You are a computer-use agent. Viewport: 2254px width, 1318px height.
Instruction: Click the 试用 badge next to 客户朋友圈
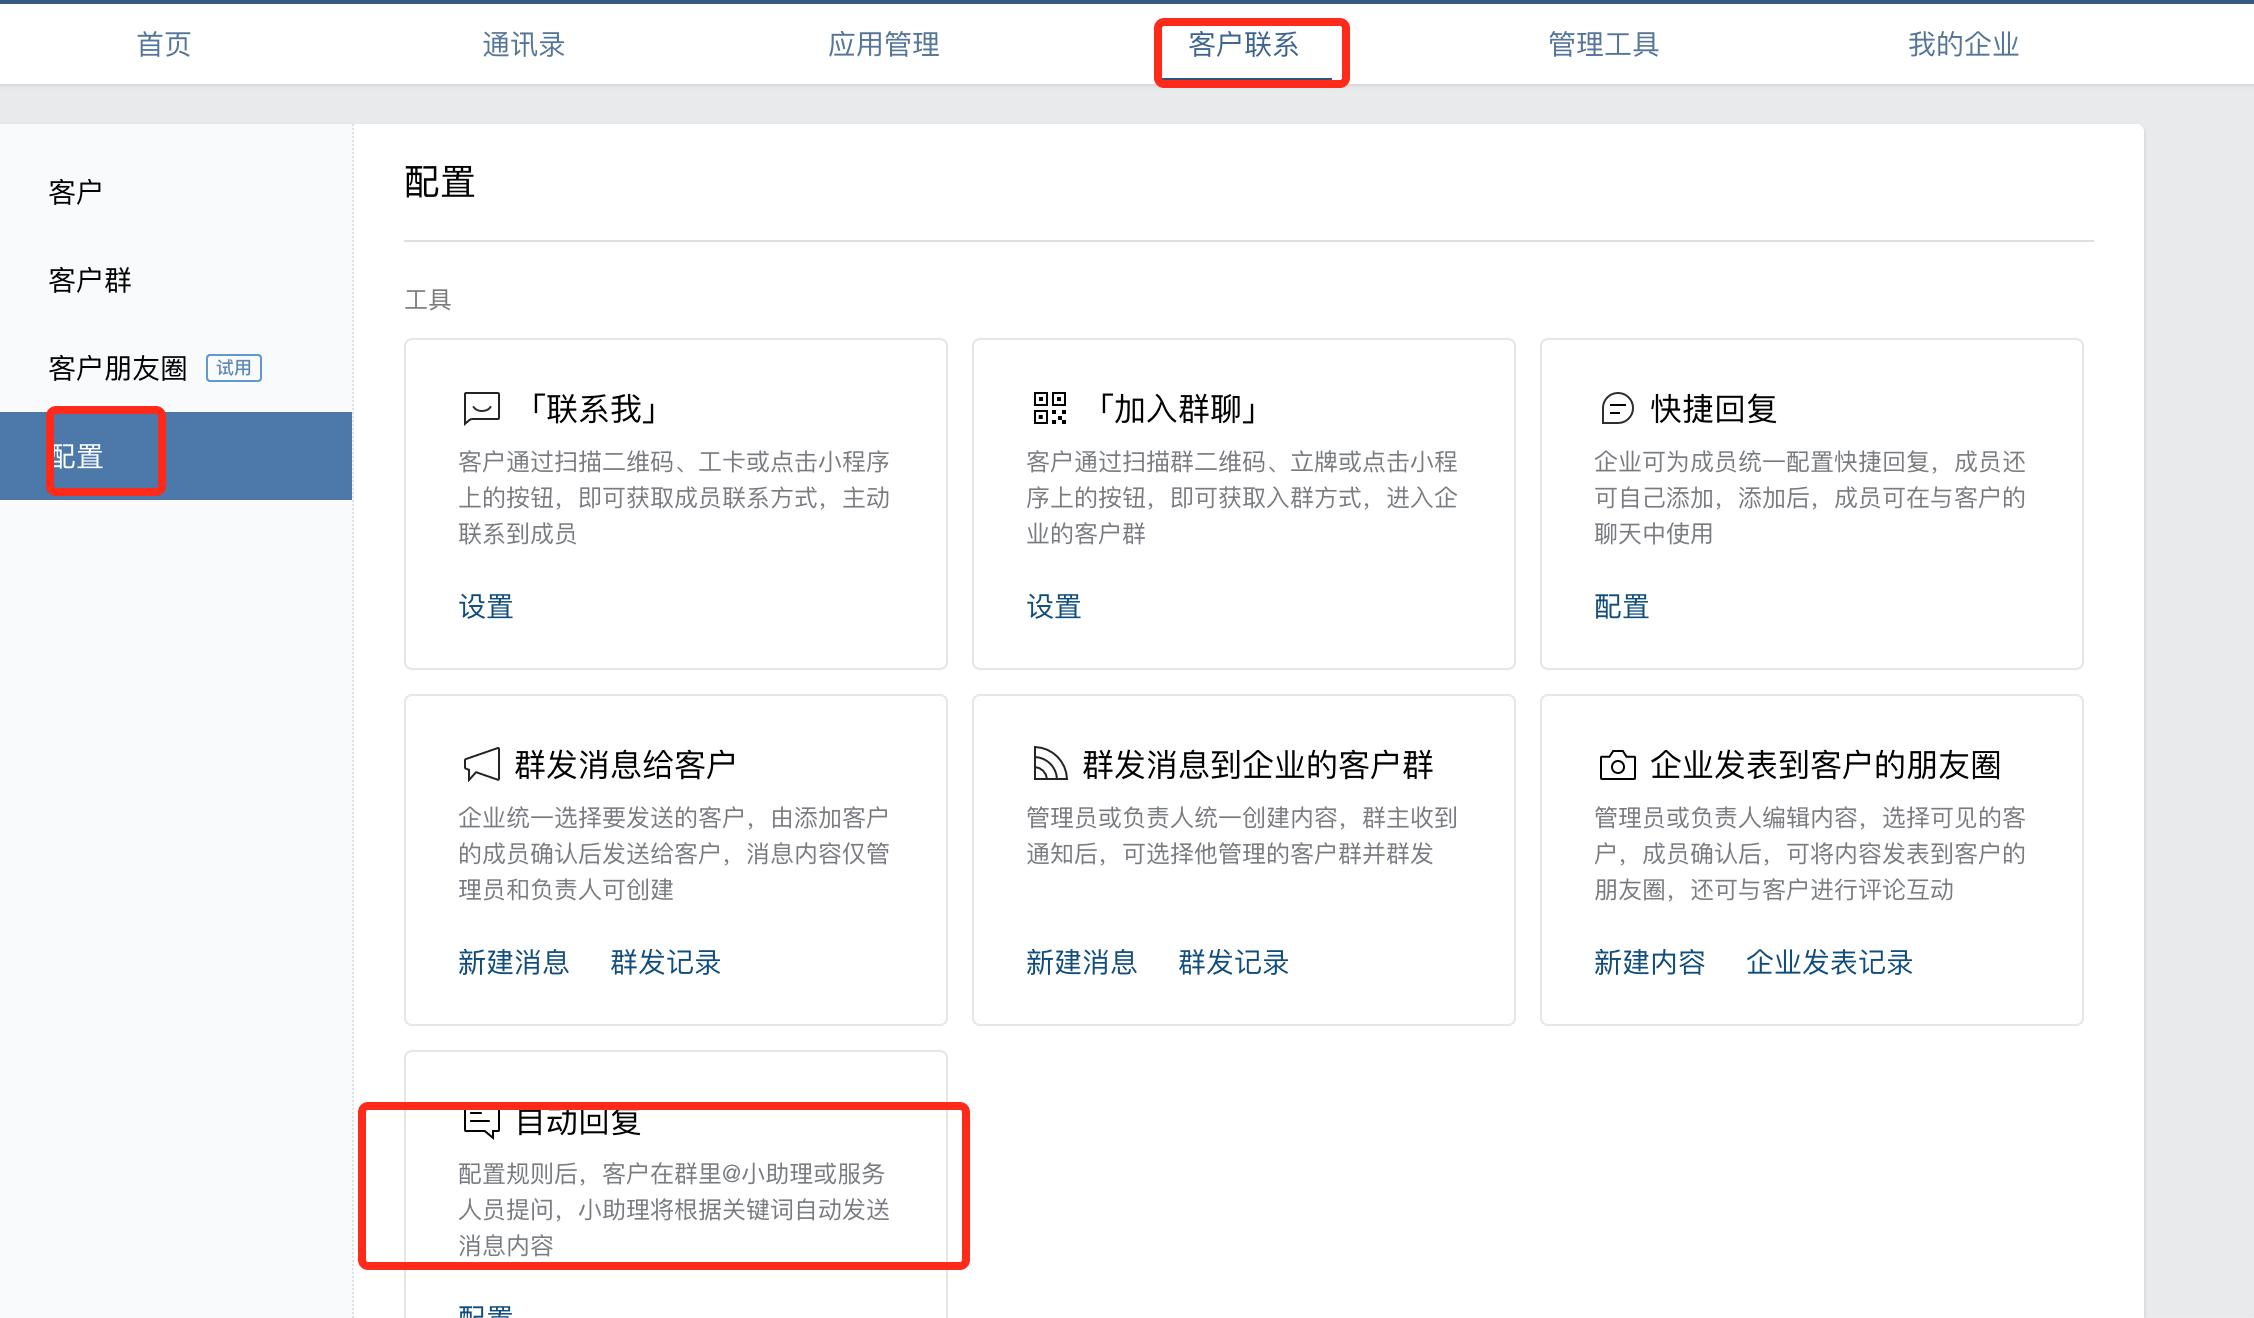click(234, 368)
